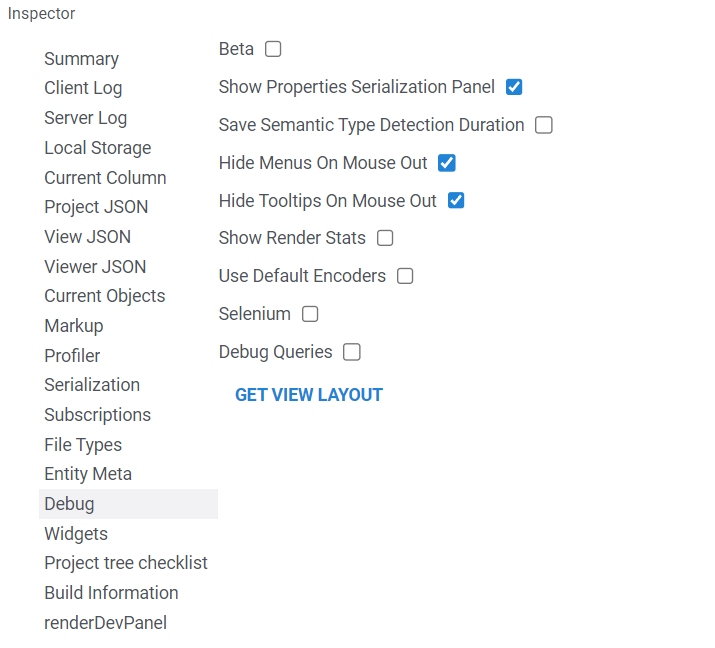The image size is (715, 648).
Task: Check the Debug Queries option
Action: [352, 352]
